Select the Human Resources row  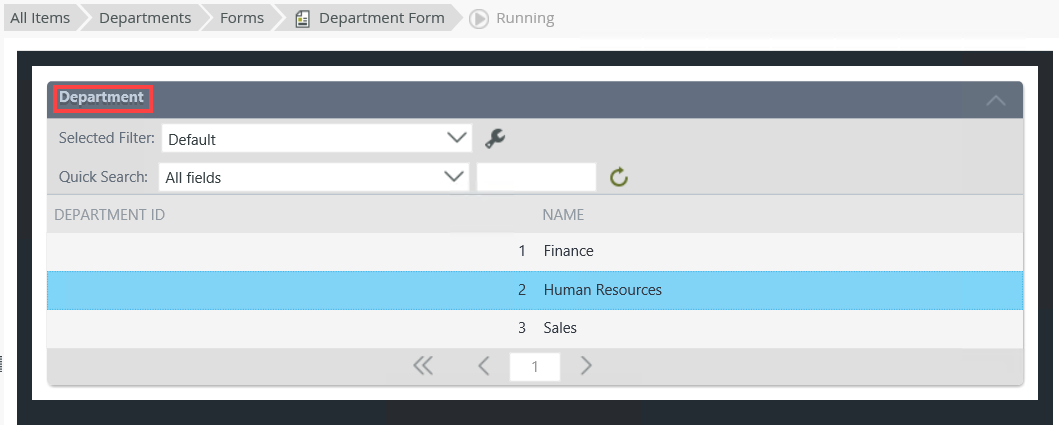pyautogui.click(x=602, y=290)
